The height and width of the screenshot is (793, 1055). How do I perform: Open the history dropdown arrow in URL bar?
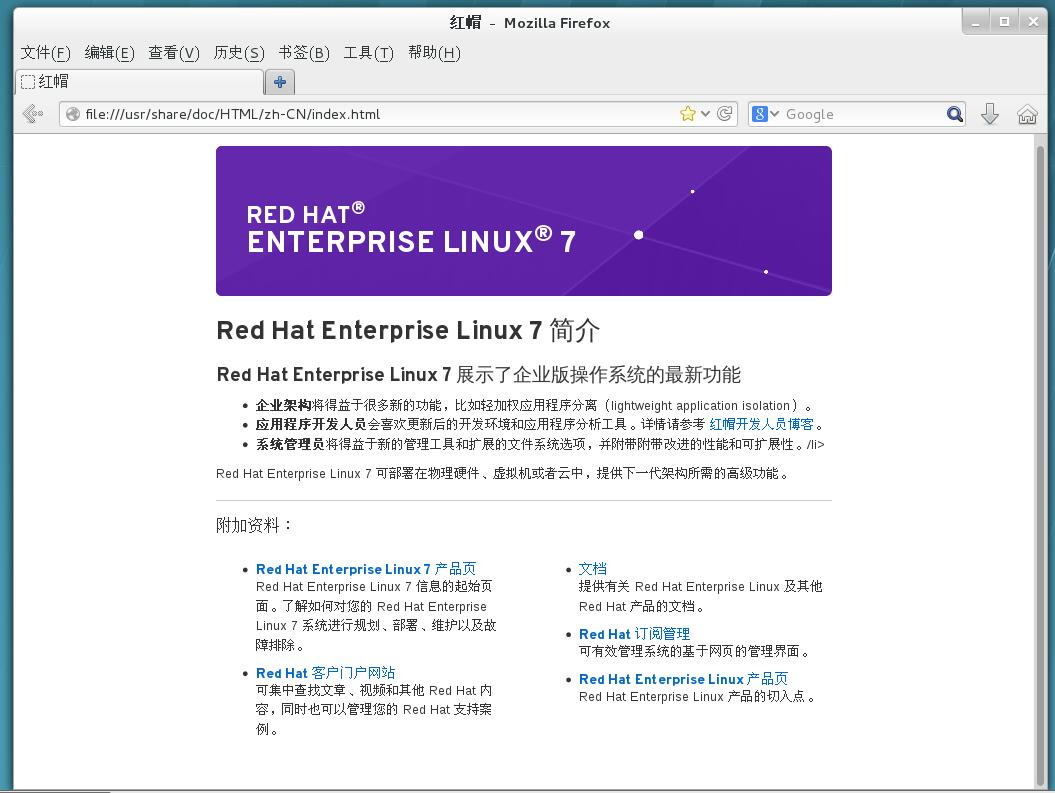[705, 114]
